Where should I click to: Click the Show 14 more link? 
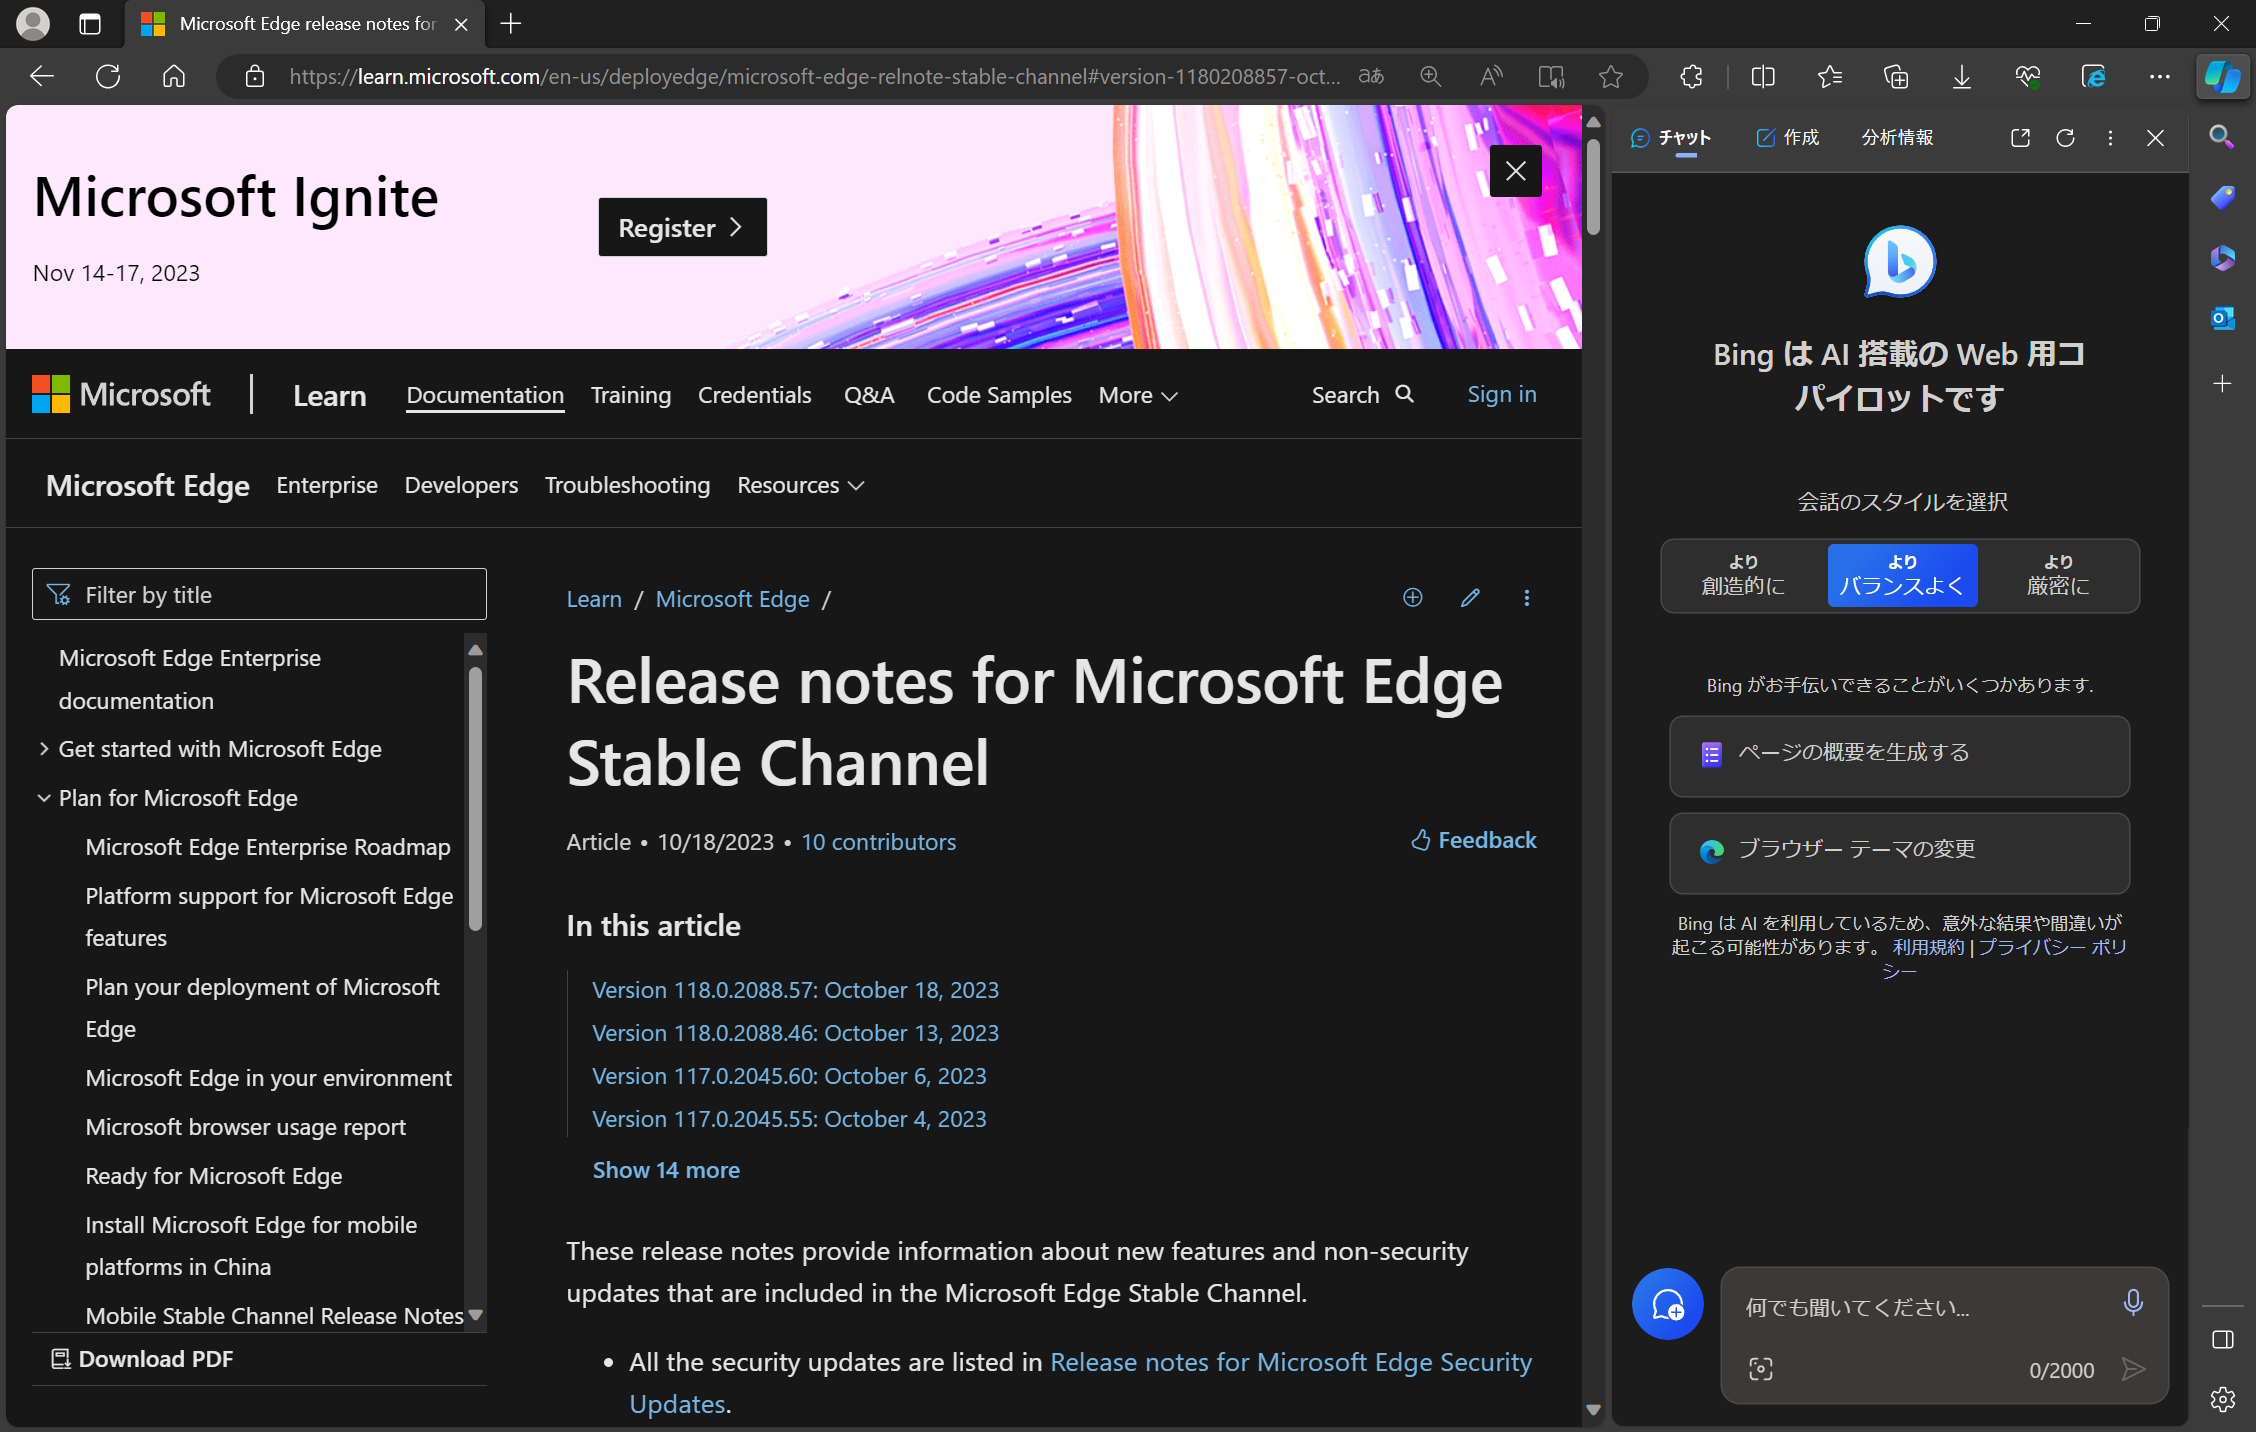point(665,1169)
